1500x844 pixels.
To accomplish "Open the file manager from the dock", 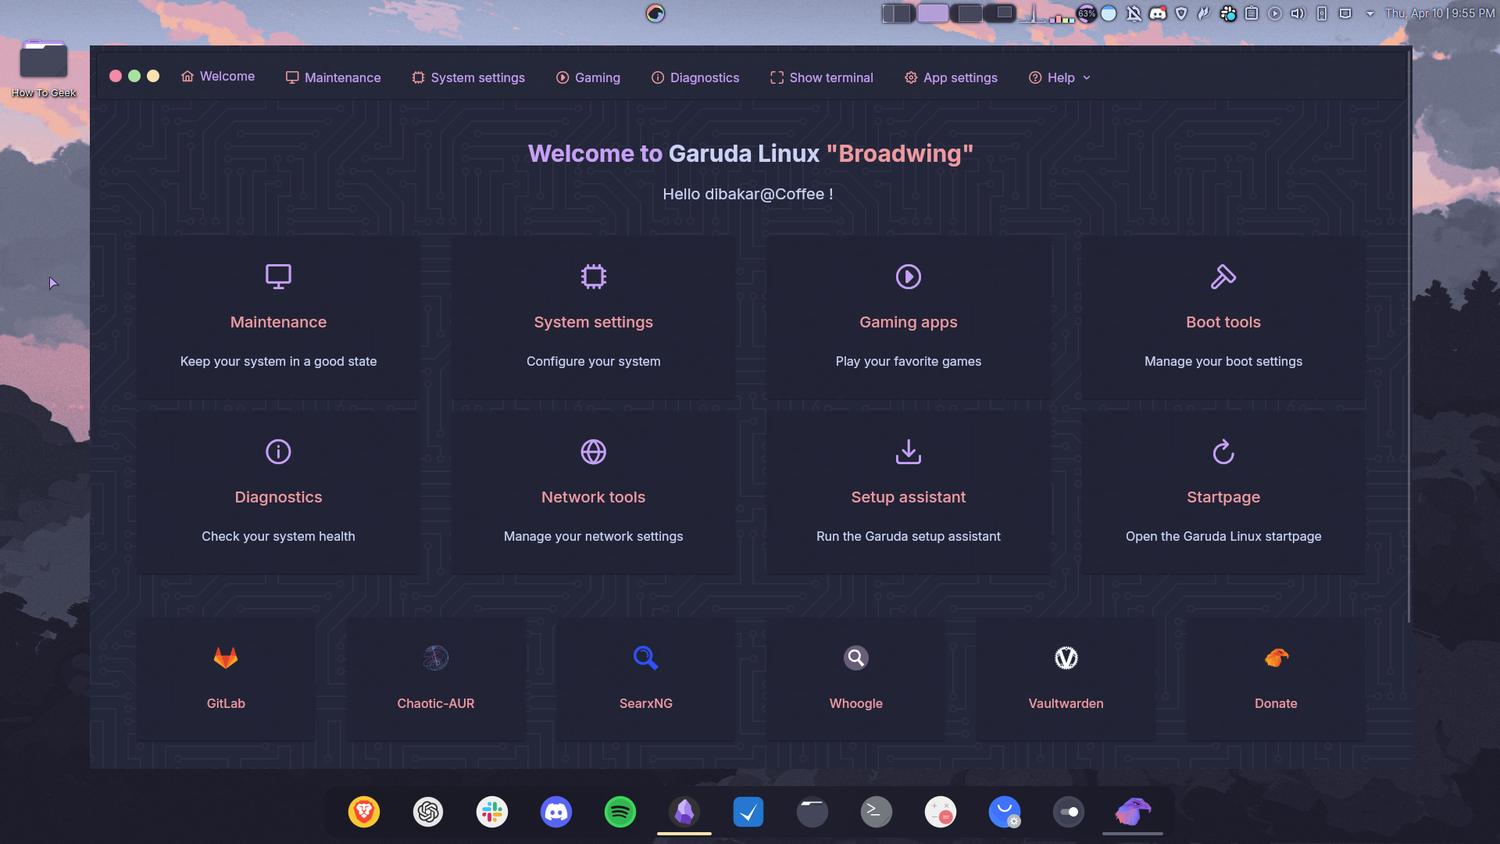I will tap(812, 811).
